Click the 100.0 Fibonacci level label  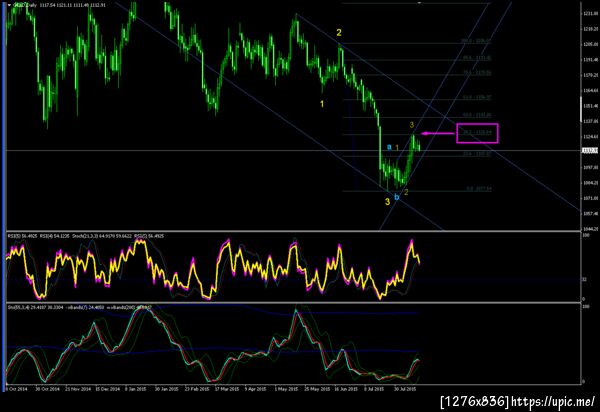tap(476, 41)
